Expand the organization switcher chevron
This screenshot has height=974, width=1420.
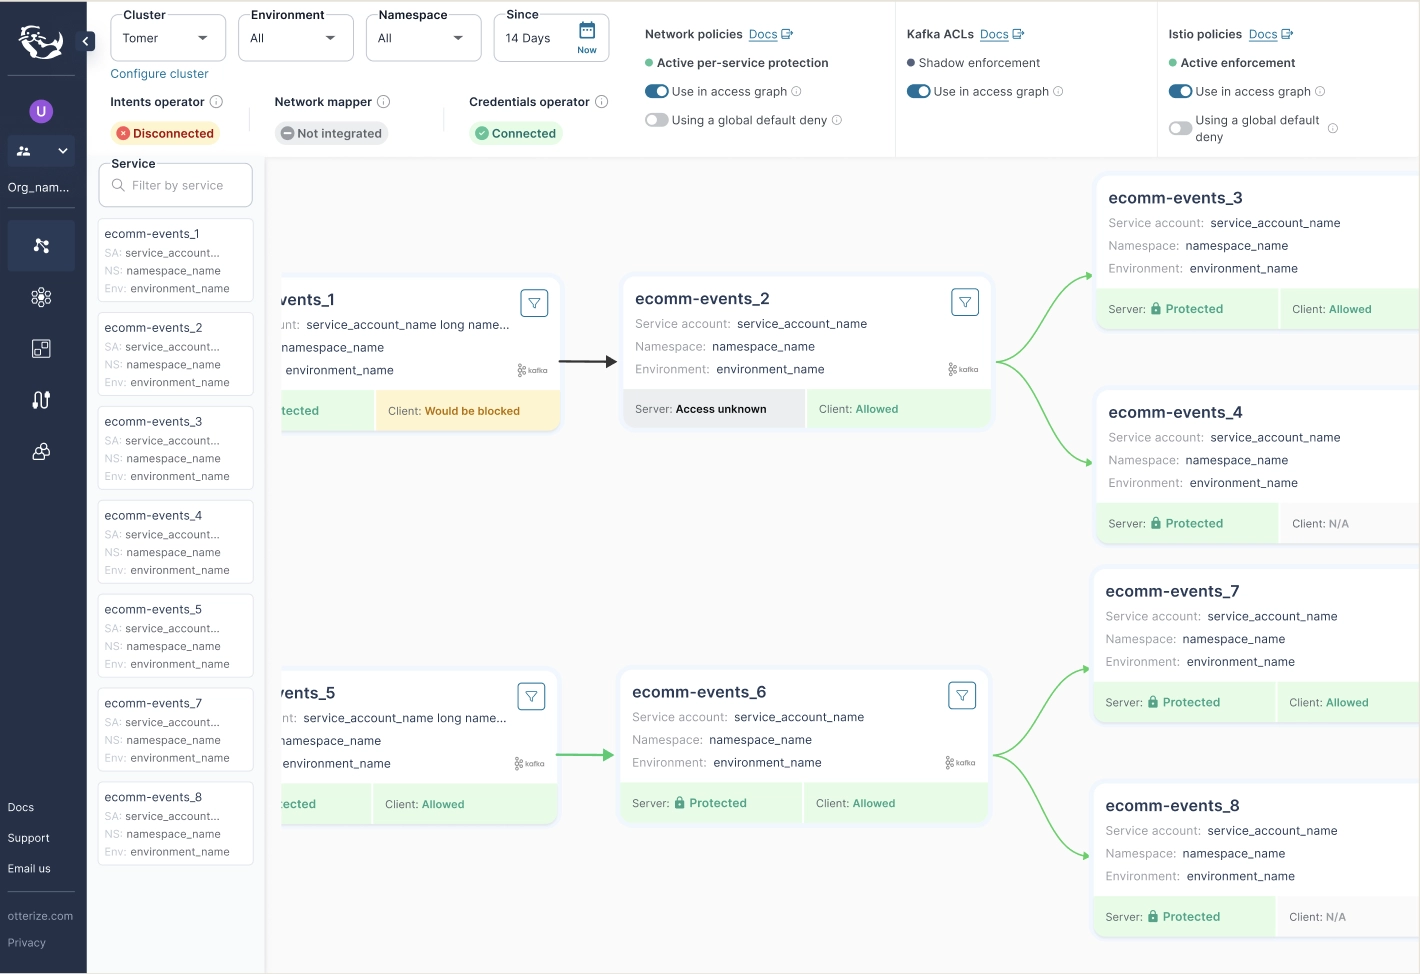coord(63,151)
